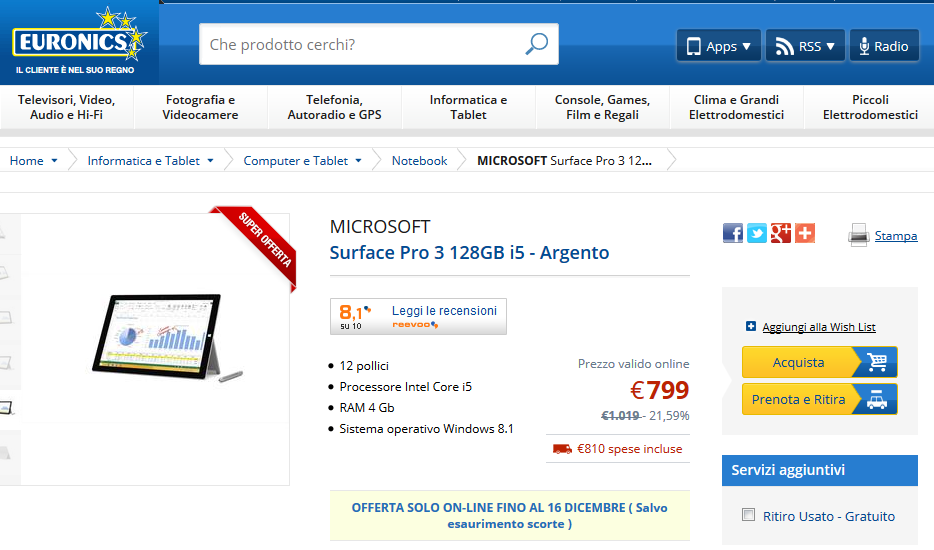
Task: Click the search magnifier icon
Action: pos(537,44)
